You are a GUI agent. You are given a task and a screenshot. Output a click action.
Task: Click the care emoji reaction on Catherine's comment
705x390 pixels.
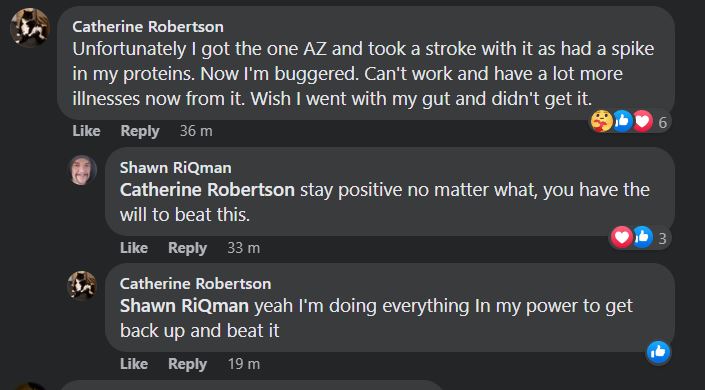tap(602, 121)
